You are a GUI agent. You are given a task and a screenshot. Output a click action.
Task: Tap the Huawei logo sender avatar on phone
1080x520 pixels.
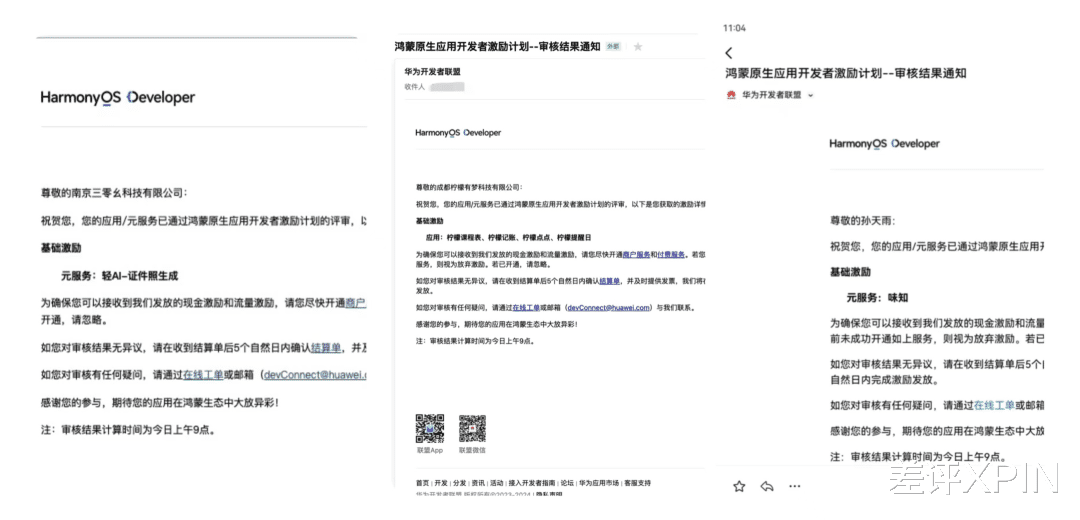pyautogui.click(x=731, y=96)
